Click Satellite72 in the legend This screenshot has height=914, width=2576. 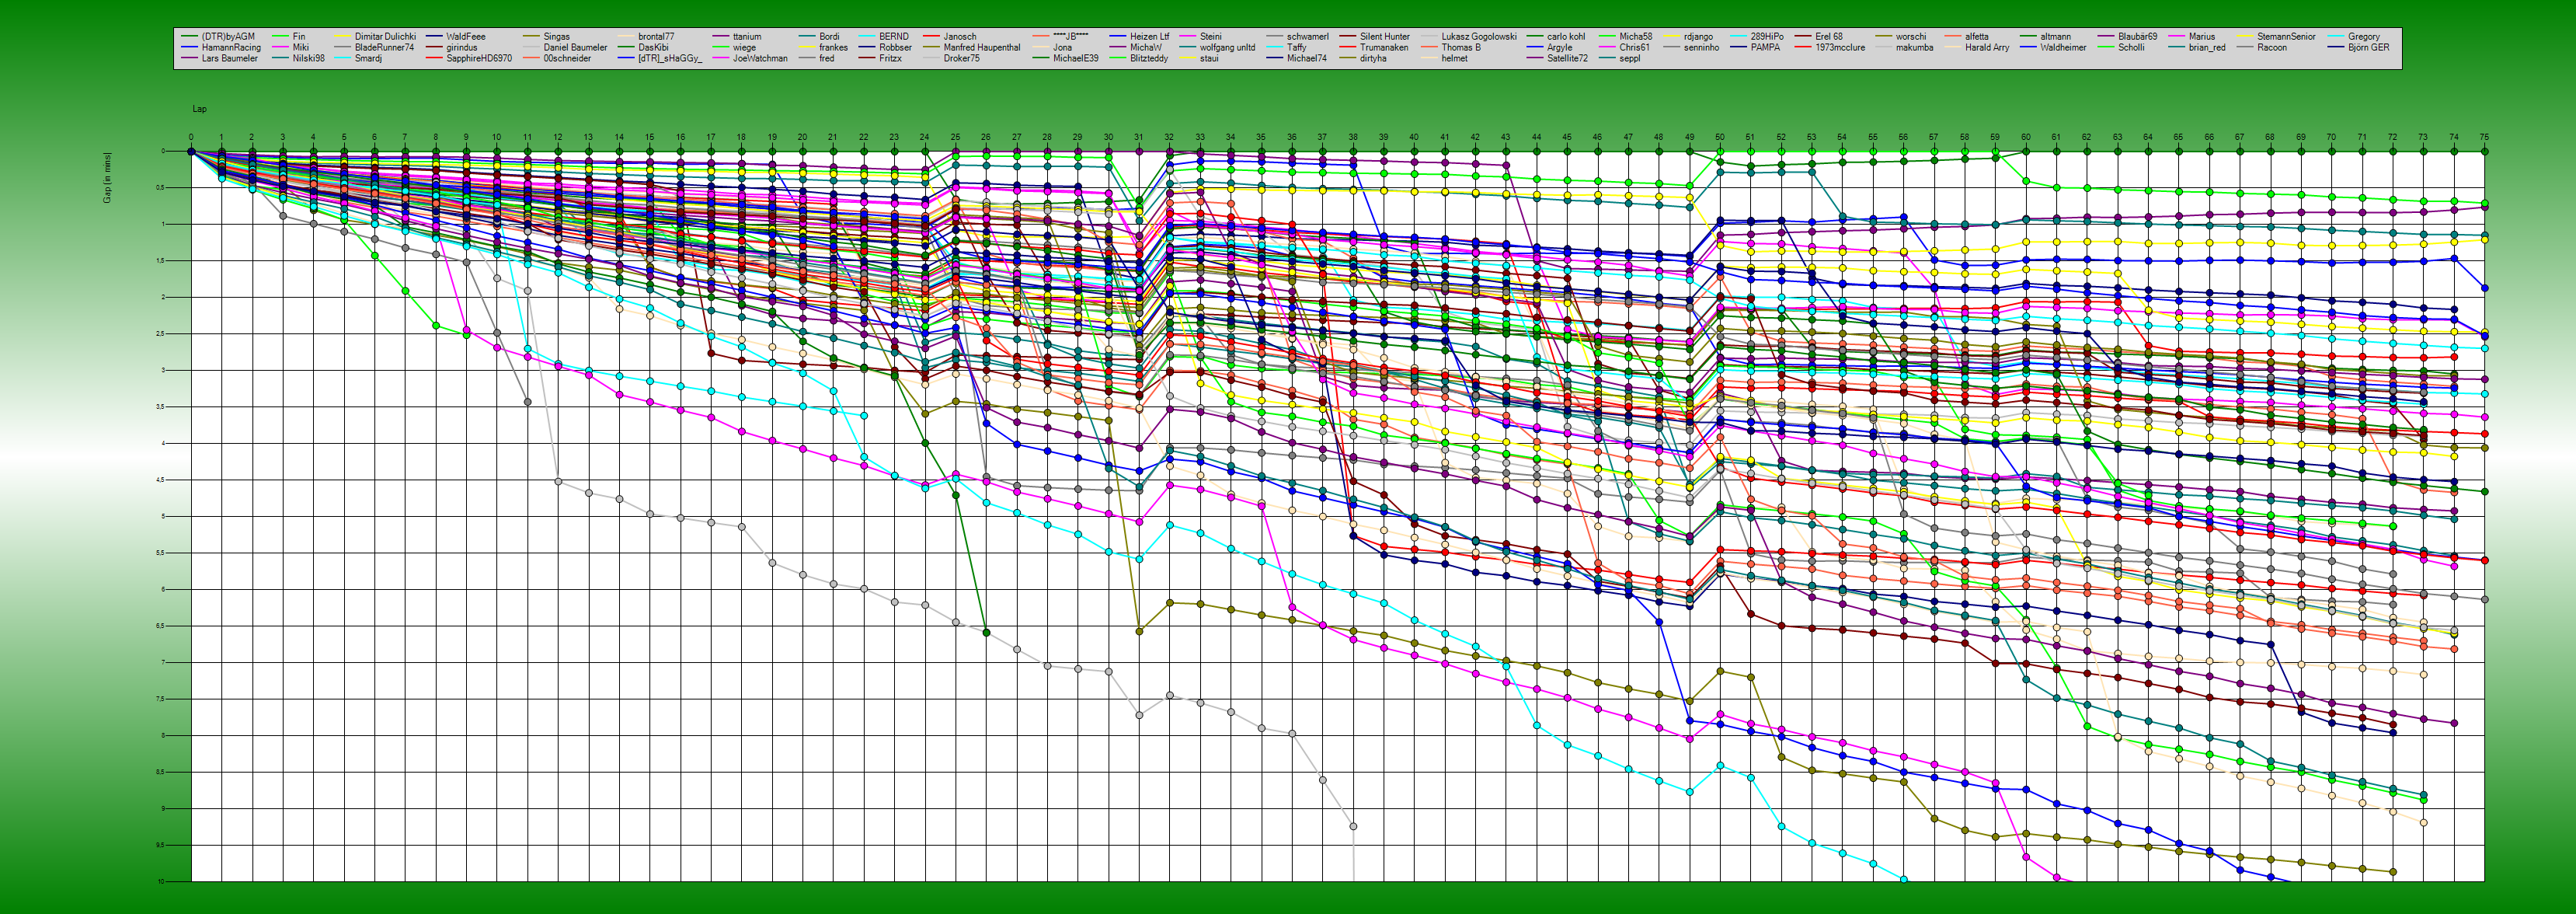[x=1567, y=58]
